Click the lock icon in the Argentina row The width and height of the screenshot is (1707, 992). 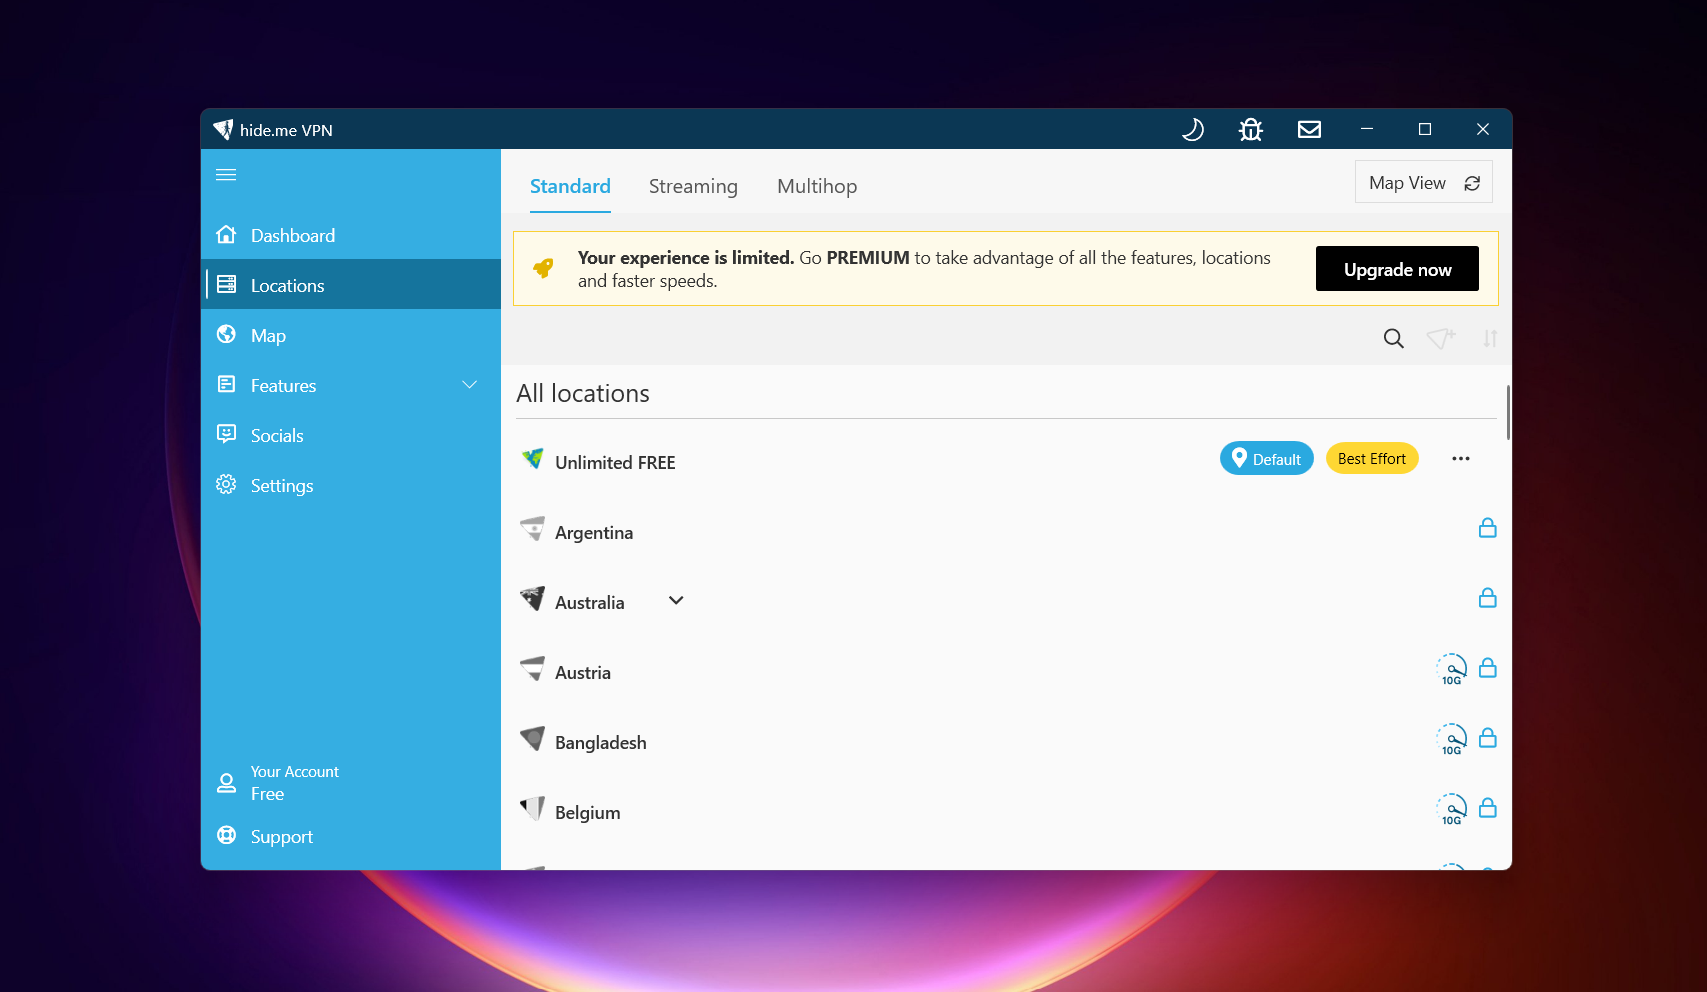coord(1488,527)
